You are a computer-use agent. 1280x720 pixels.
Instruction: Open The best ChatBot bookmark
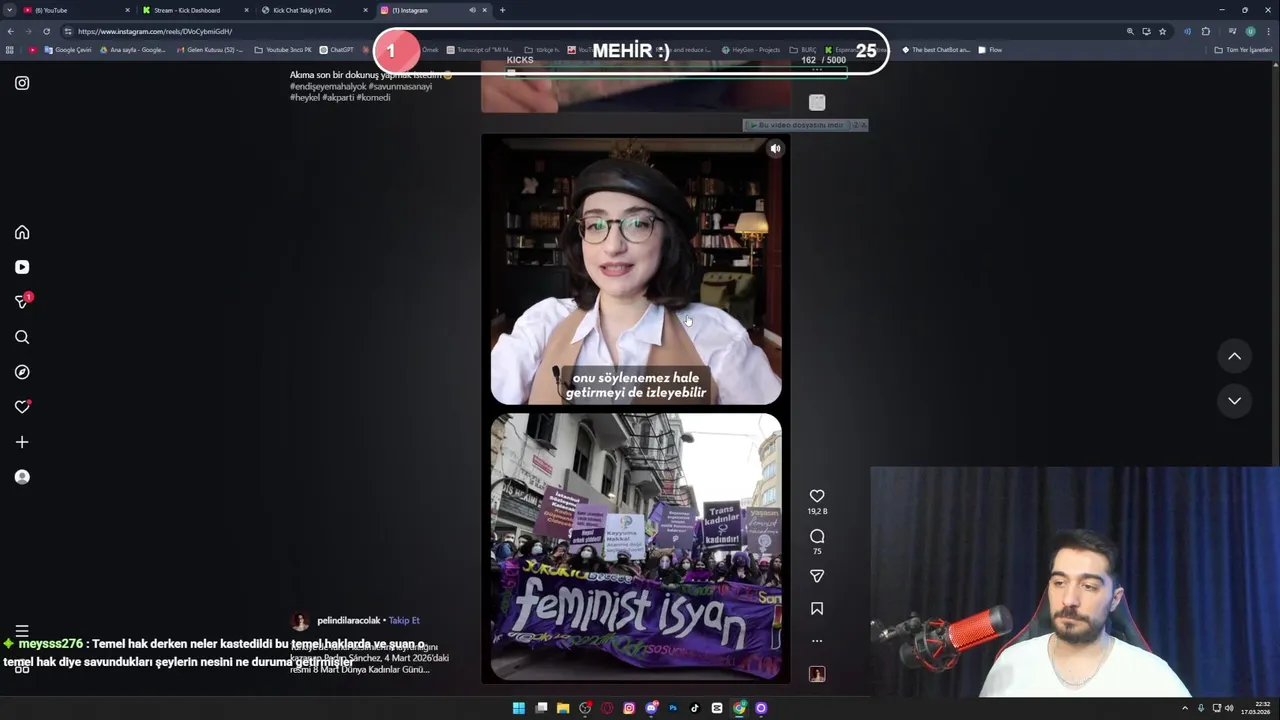tap(936, 50)
